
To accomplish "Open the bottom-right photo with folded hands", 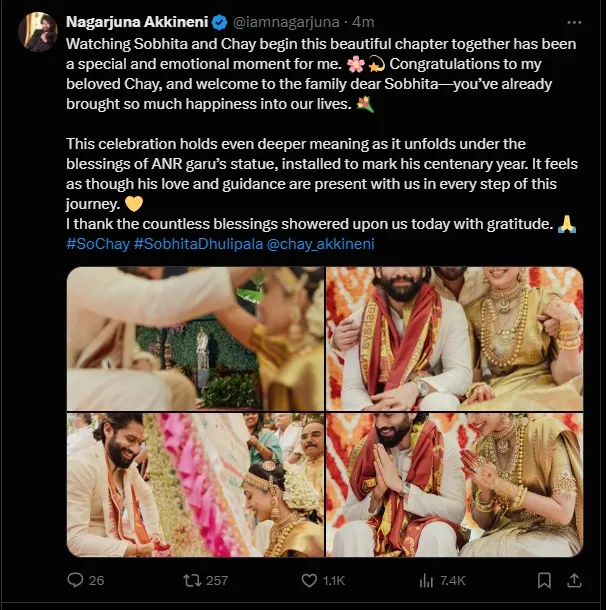I will 454,485.
